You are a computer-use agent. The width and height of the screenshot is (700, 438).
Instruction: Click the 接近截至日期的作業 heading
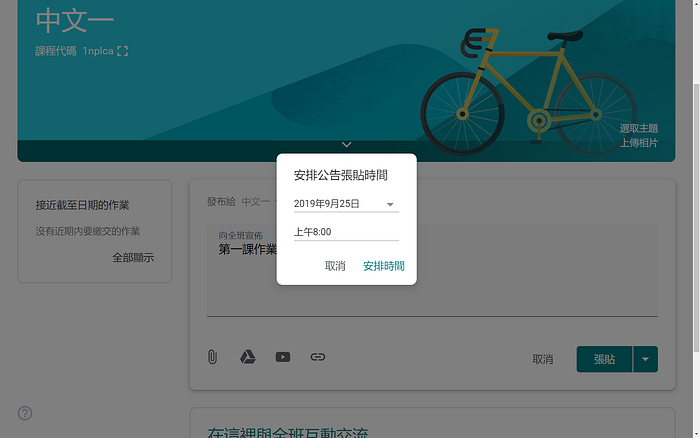[82, 205]
